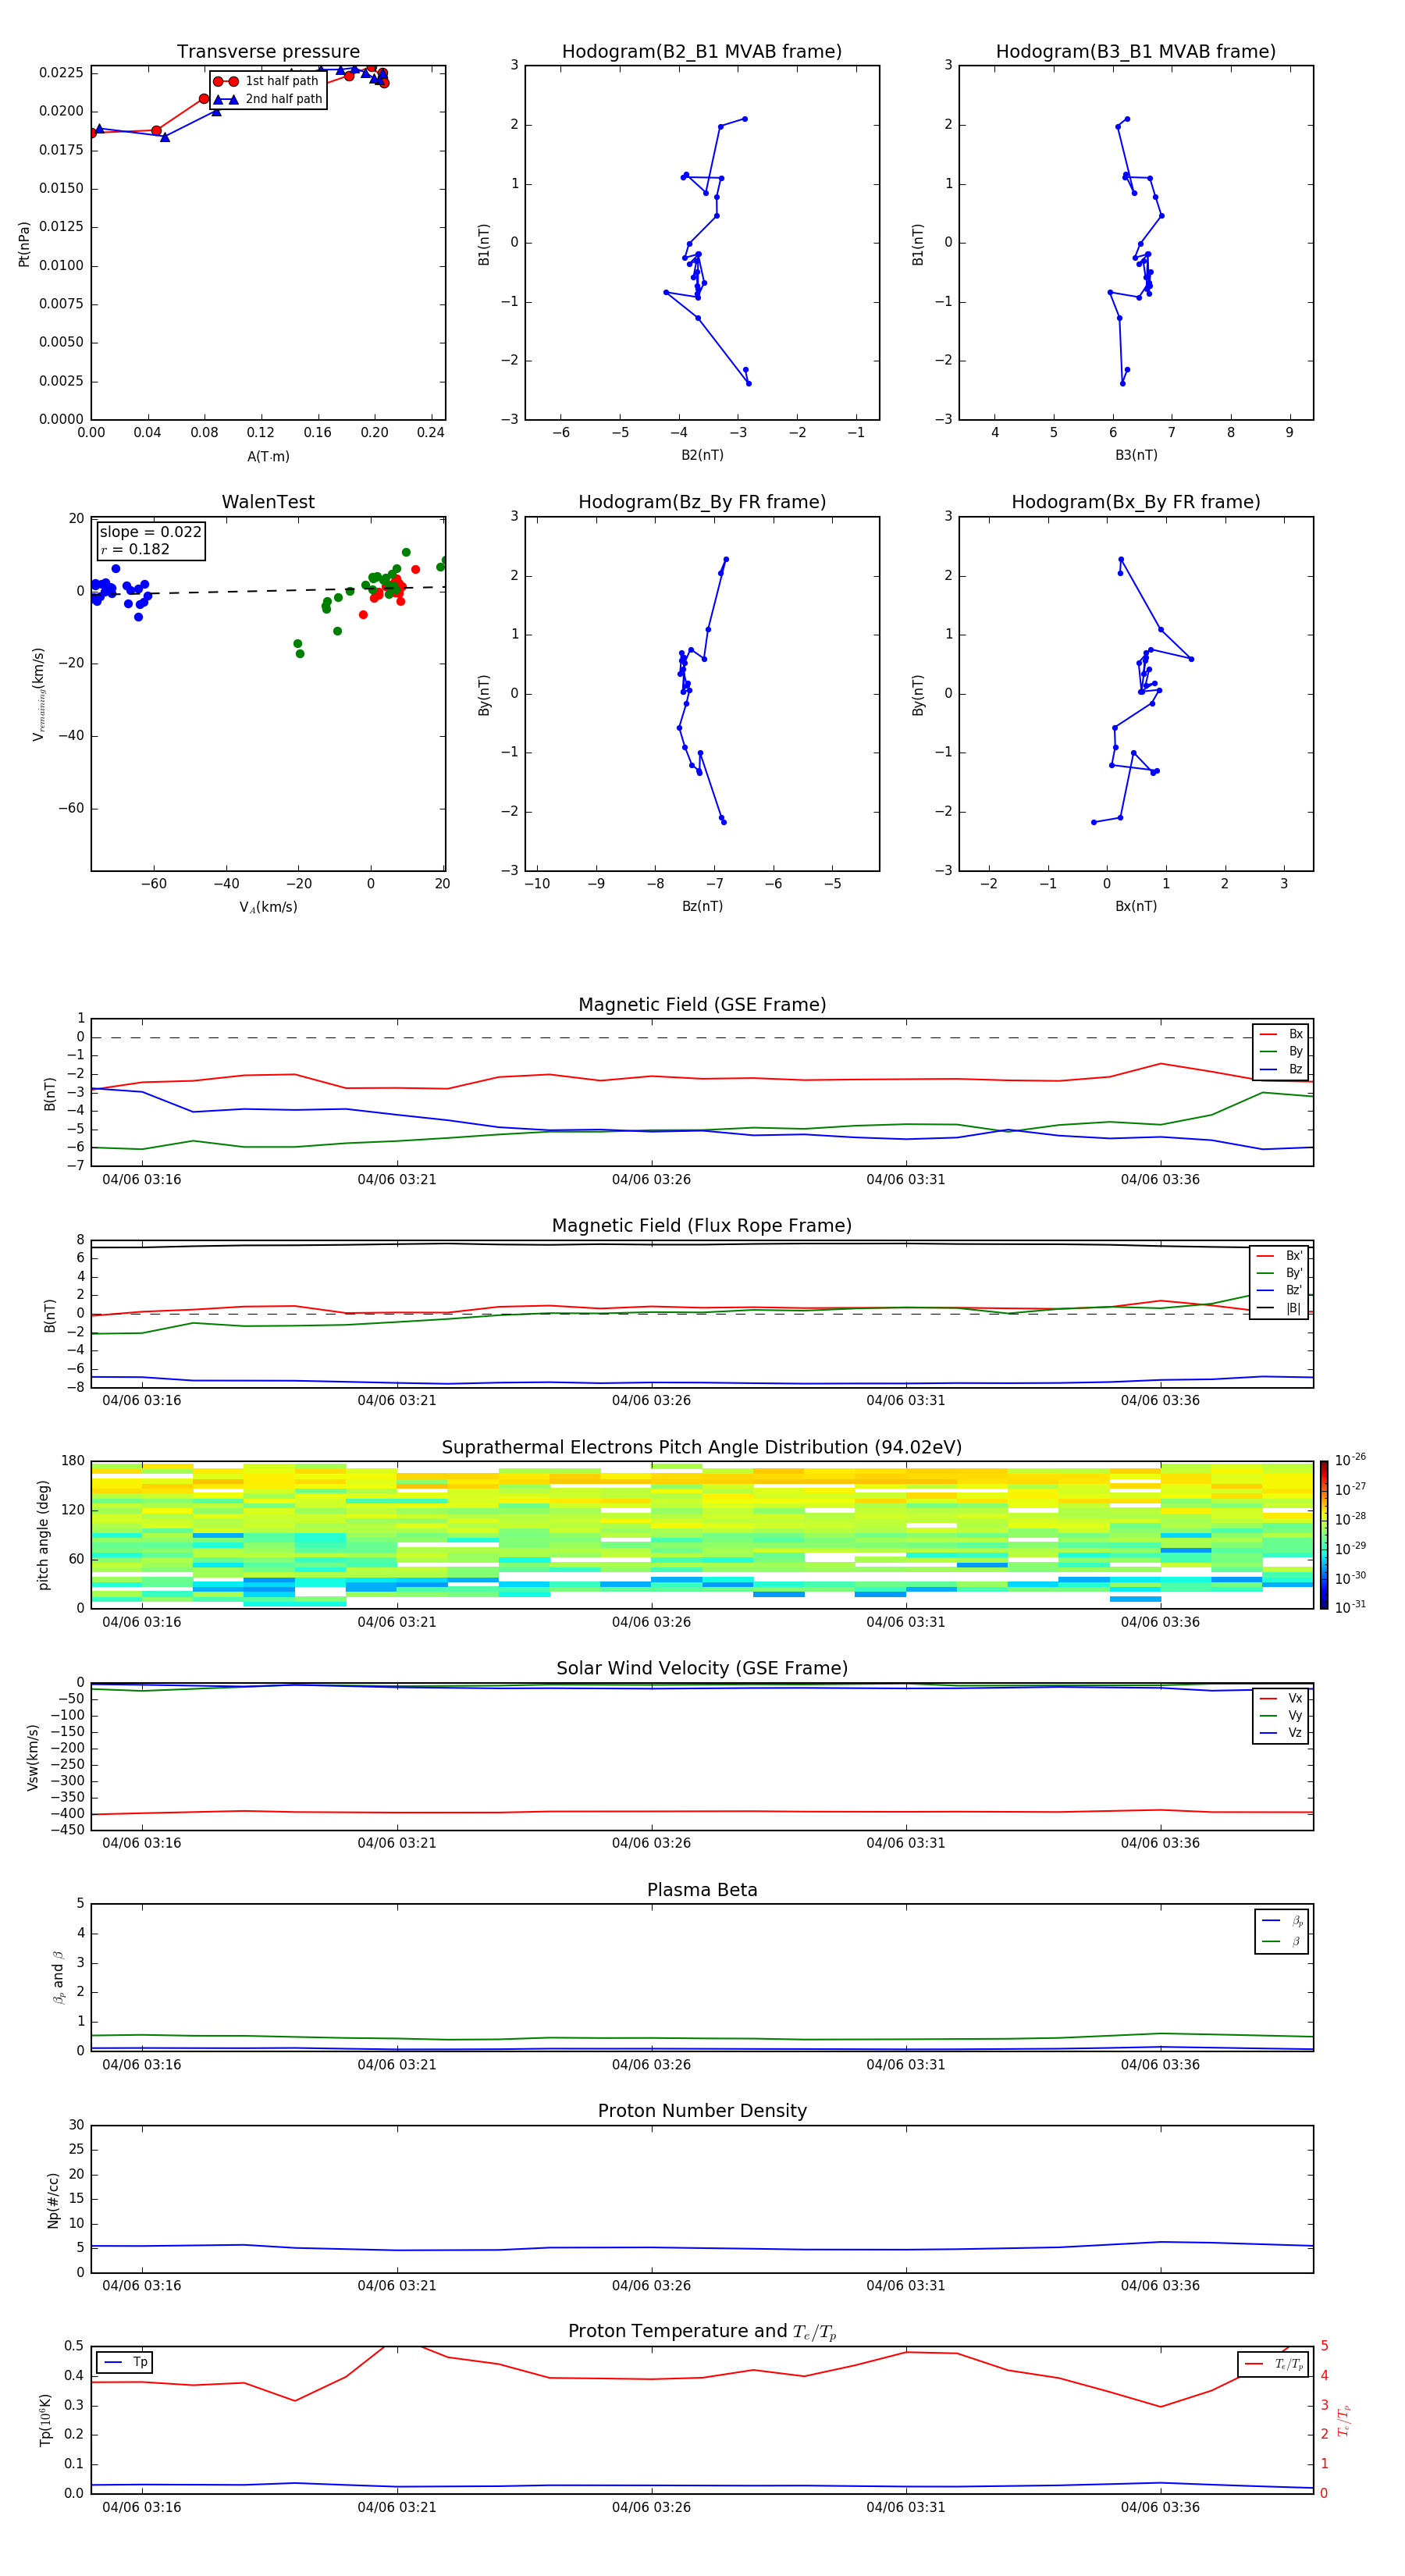
Task: Click the "B2(nT)" x-axis label
Action: [702, 455]
